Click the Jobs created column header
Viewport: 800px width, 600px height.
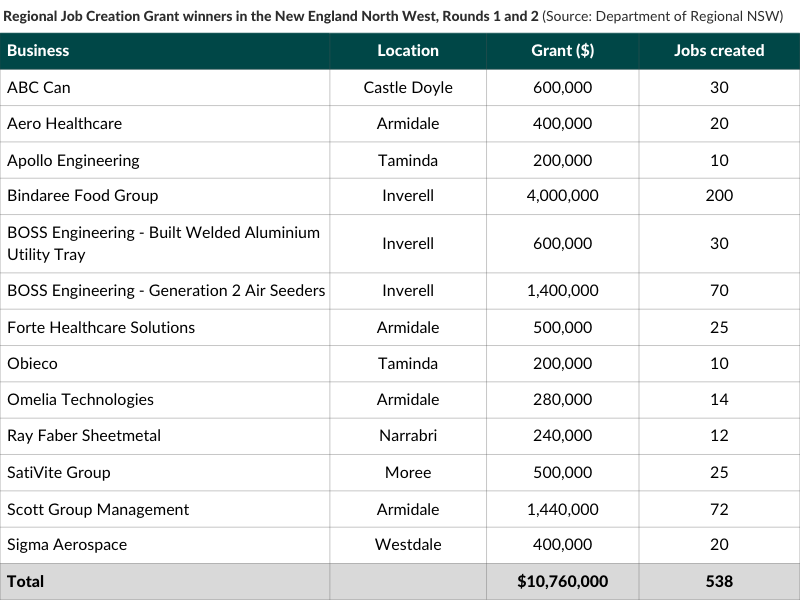click(719, 50)
